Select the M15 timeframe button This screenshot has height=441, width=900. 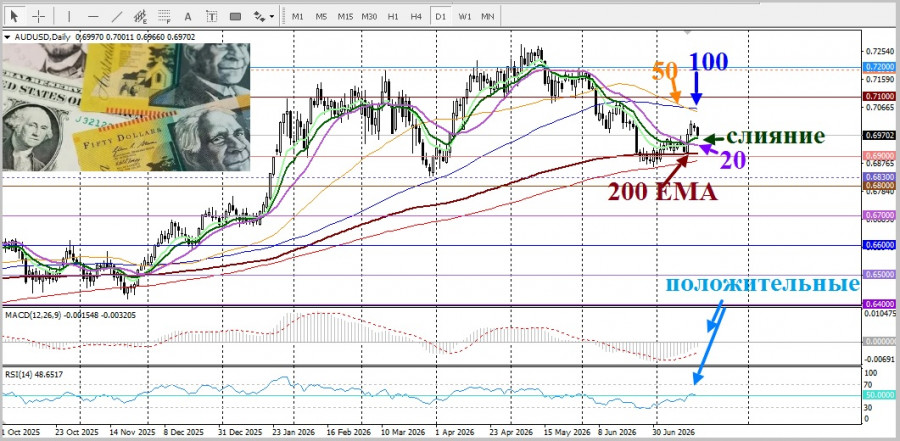coord(345,16)
